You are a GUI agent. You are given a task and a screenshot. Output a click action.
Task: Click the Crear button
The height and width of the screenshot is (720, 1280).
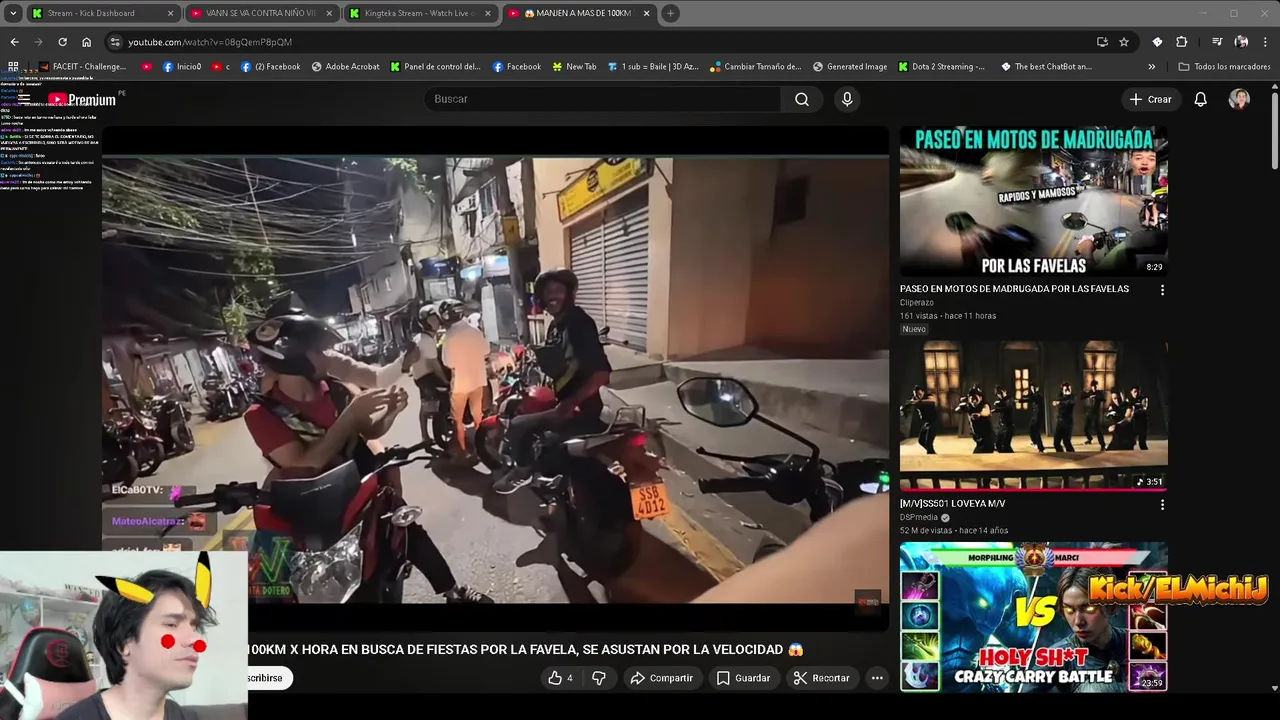pos(1150,99)
